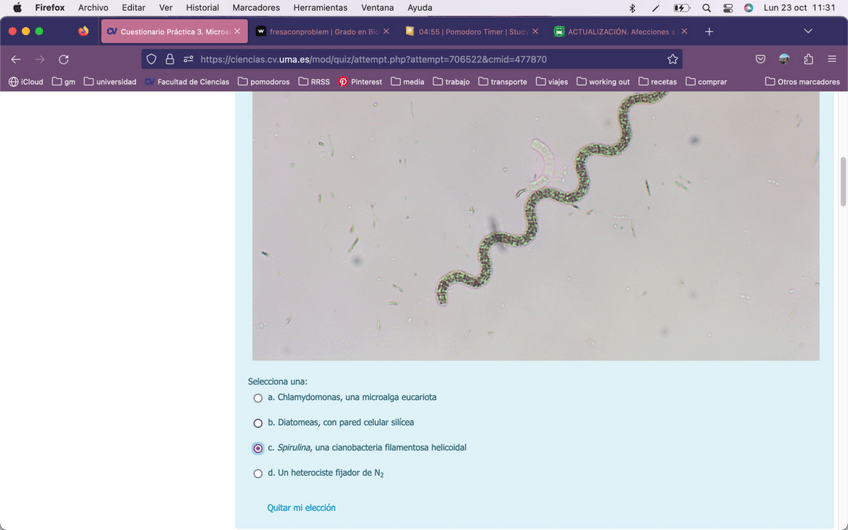Go back to the previous page
Viewport: 848px width, 530px height.
[x=16, y=59]
